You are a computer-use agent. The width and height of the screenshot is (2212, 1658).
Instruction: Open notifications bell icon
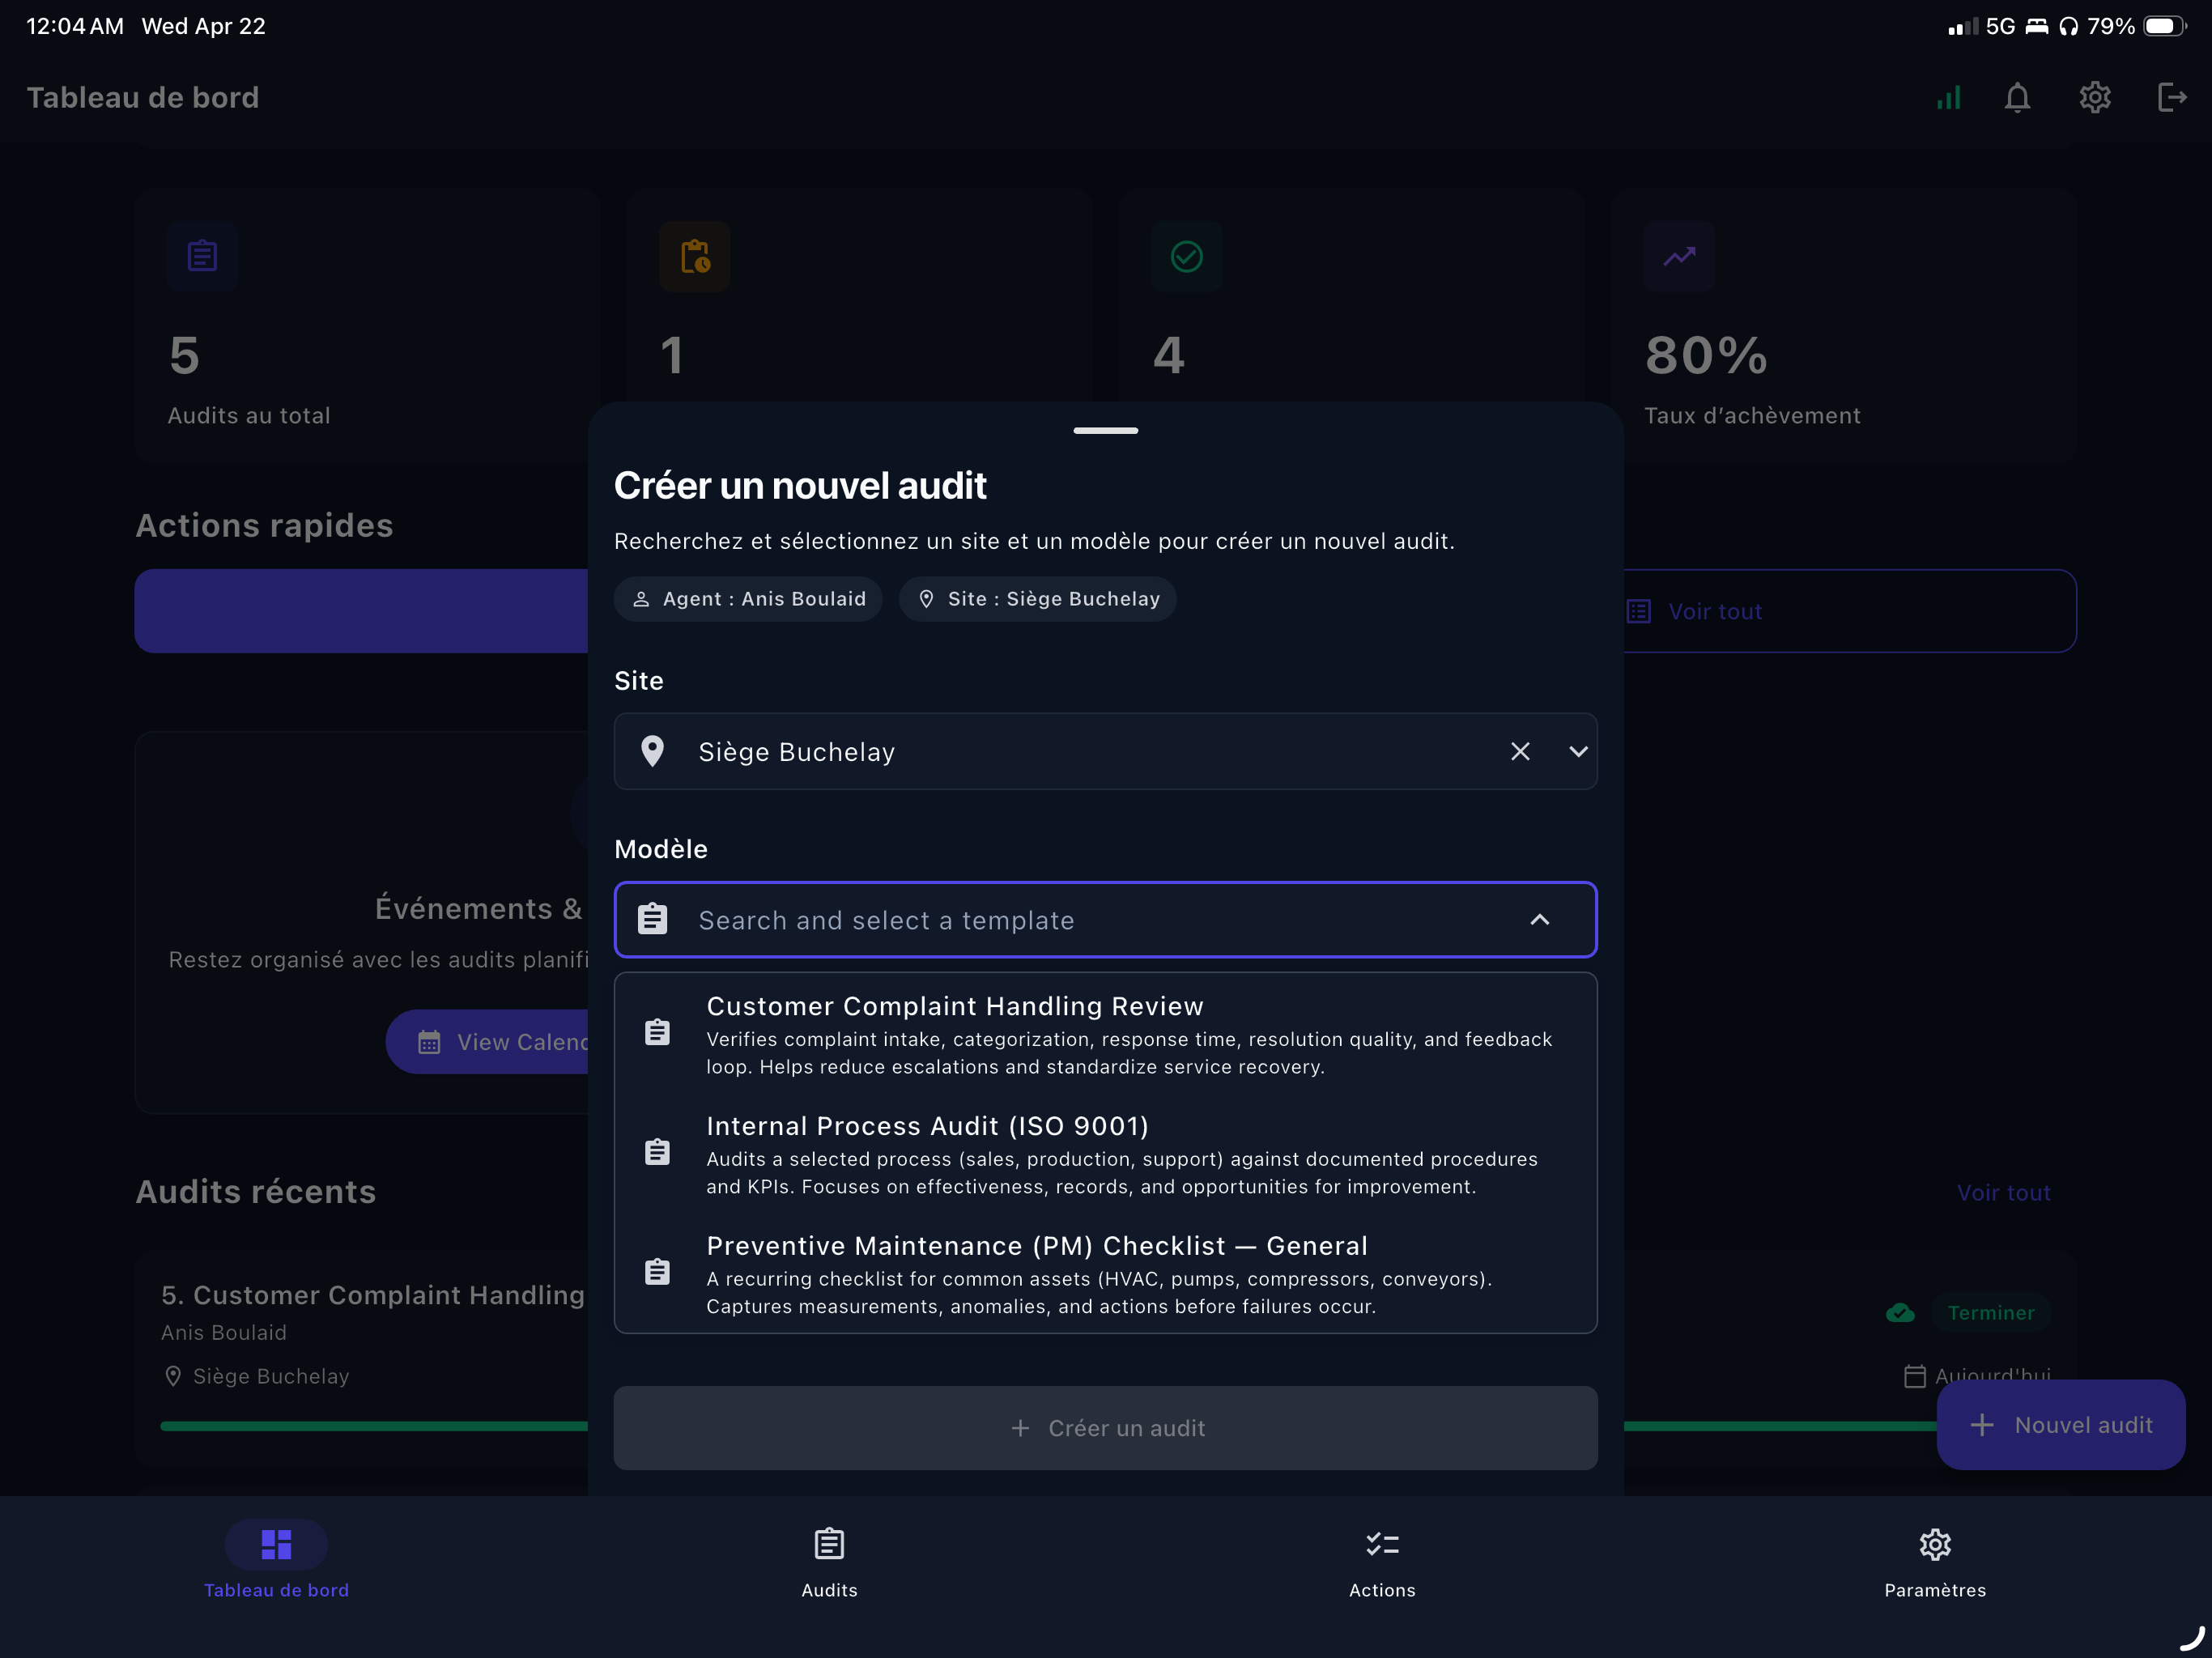(2017, 97)
